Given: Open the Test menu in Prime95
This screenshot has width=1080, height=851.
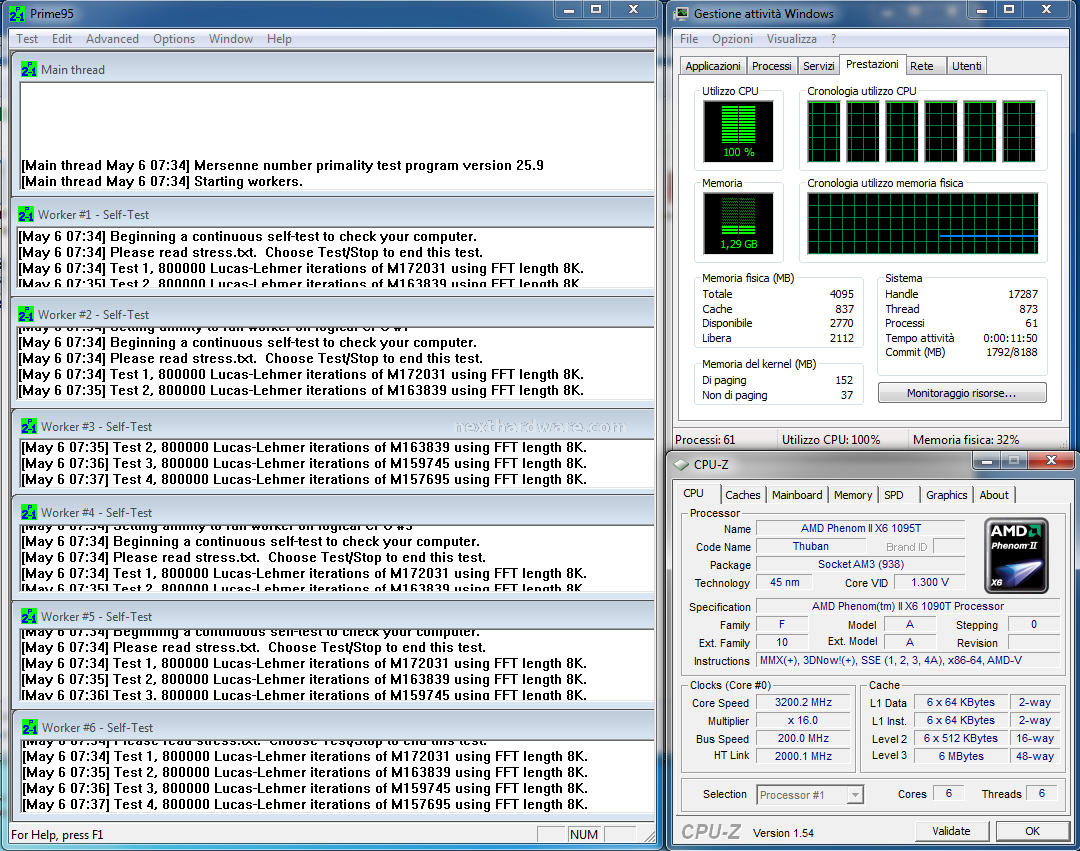Looking at the screenshot, I should [x=27, y=39].
